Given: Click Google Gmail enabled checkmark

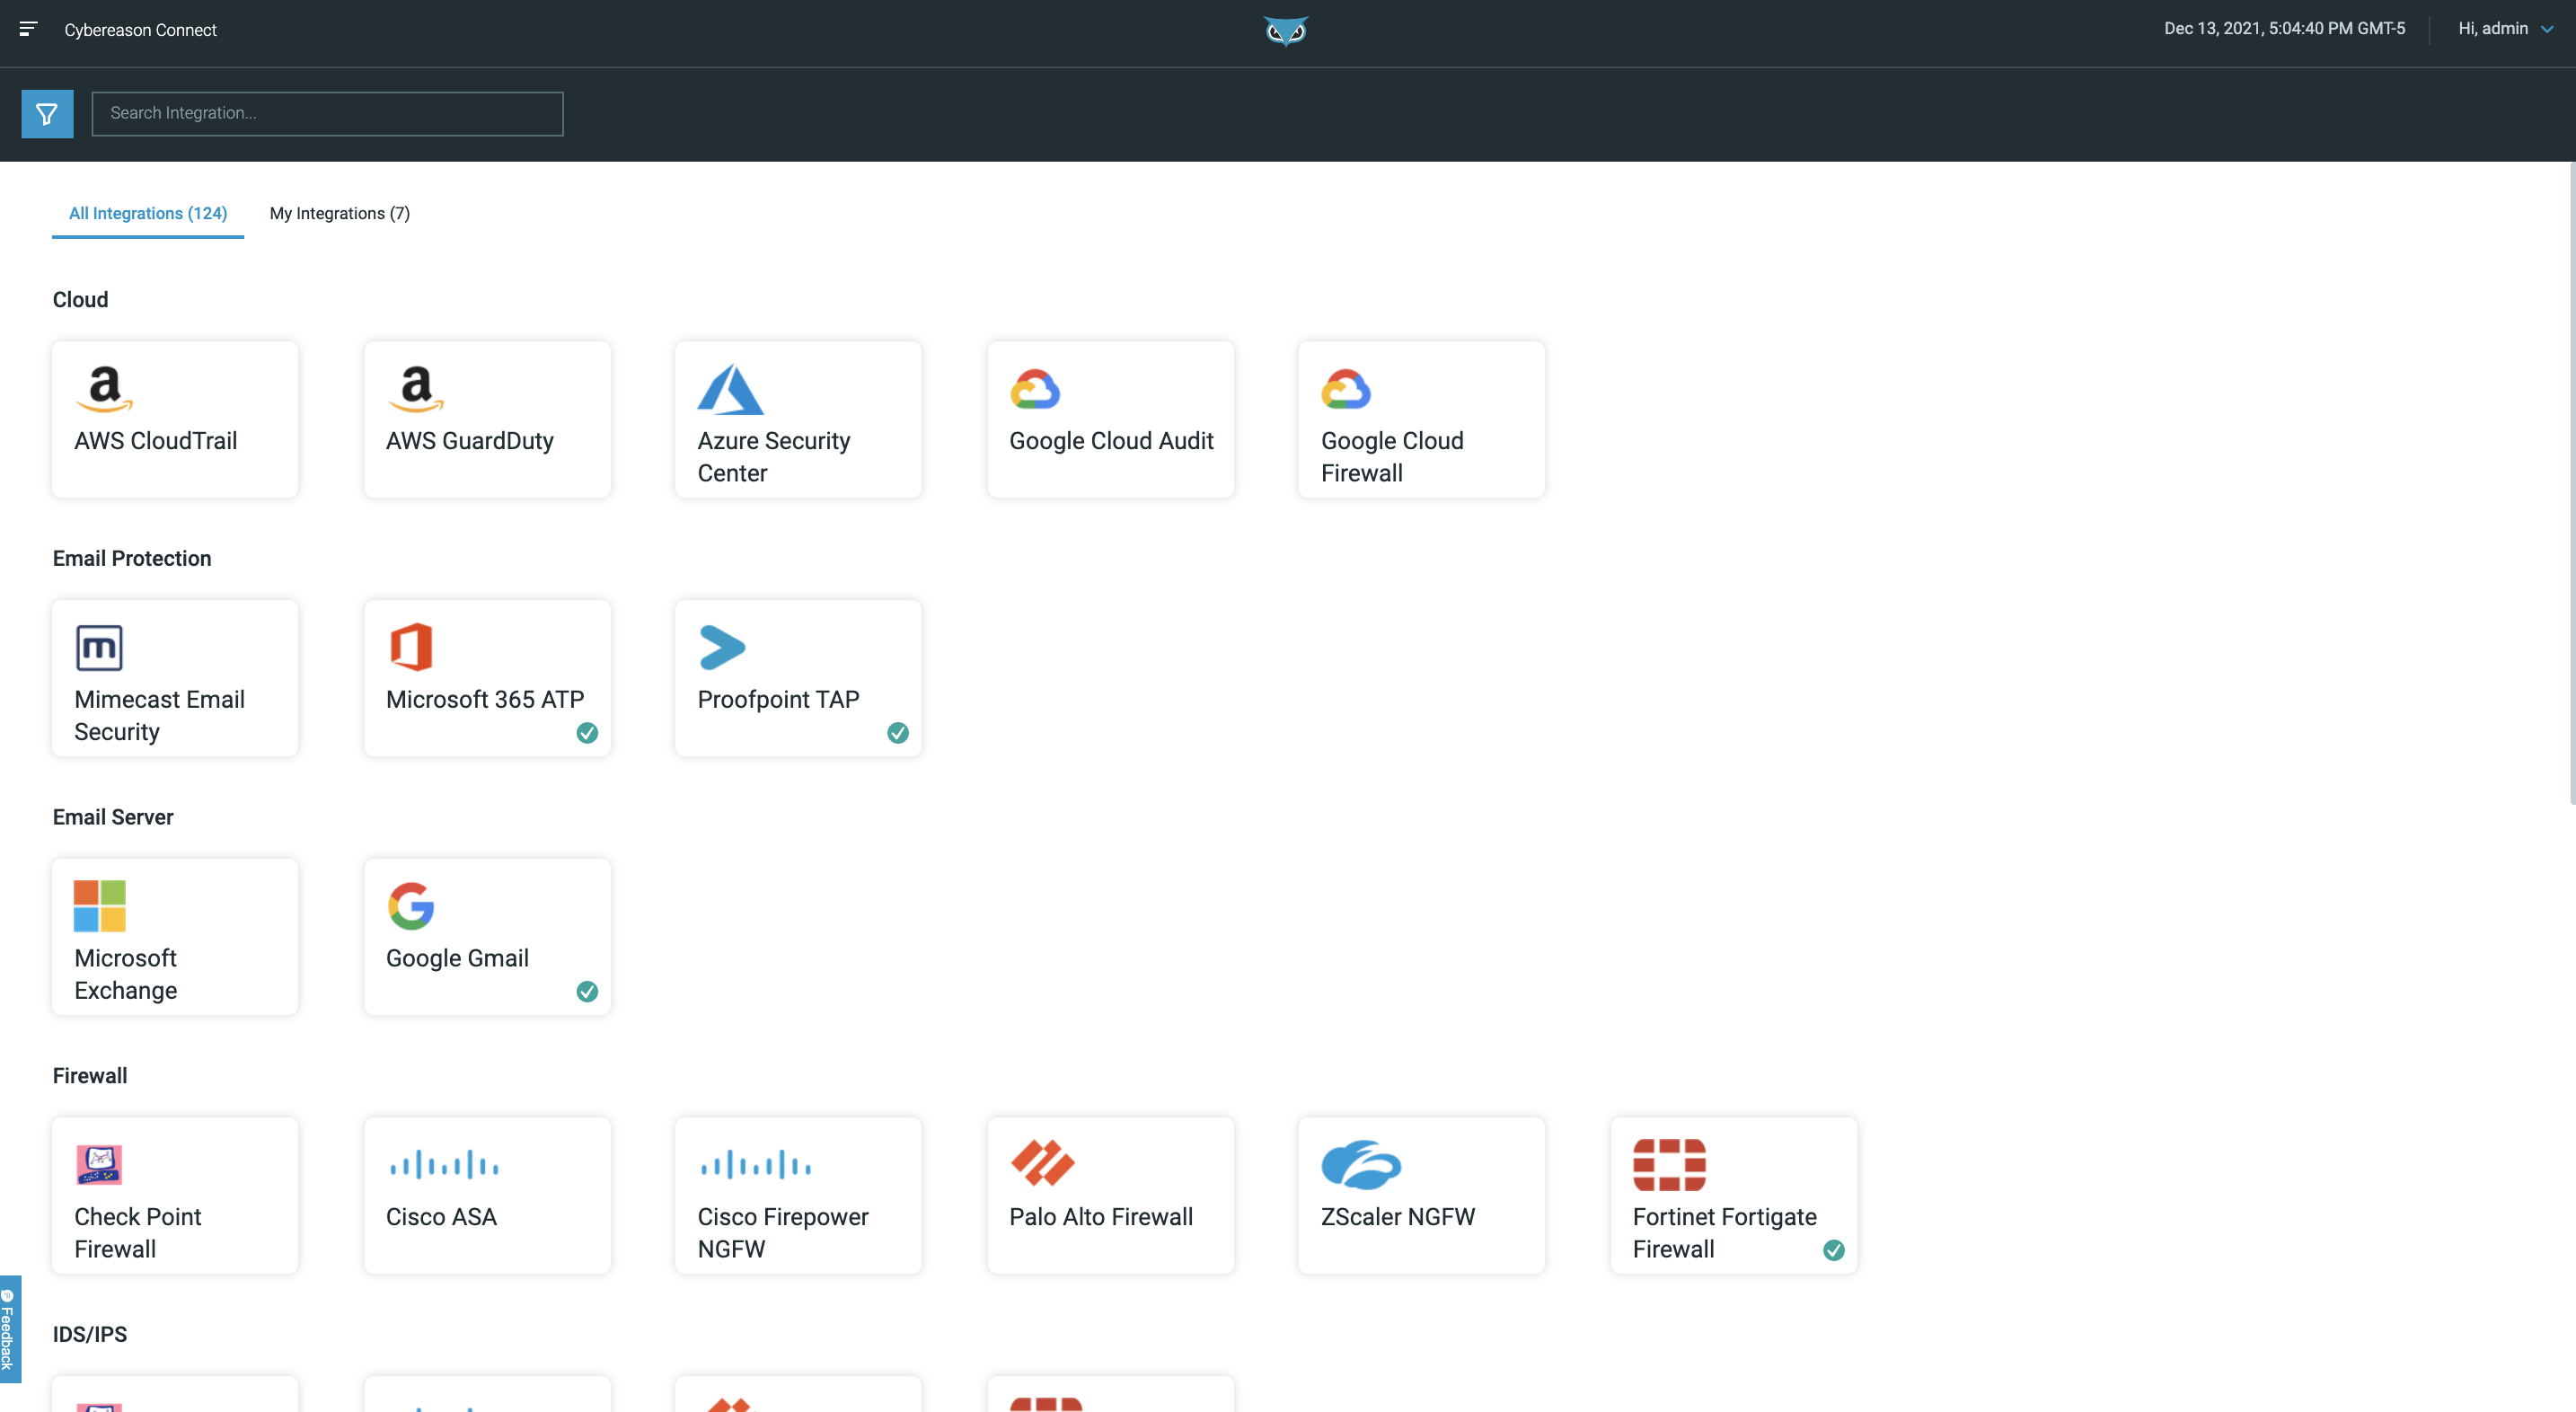Looking at the screenshot, I should coord(587,992).
